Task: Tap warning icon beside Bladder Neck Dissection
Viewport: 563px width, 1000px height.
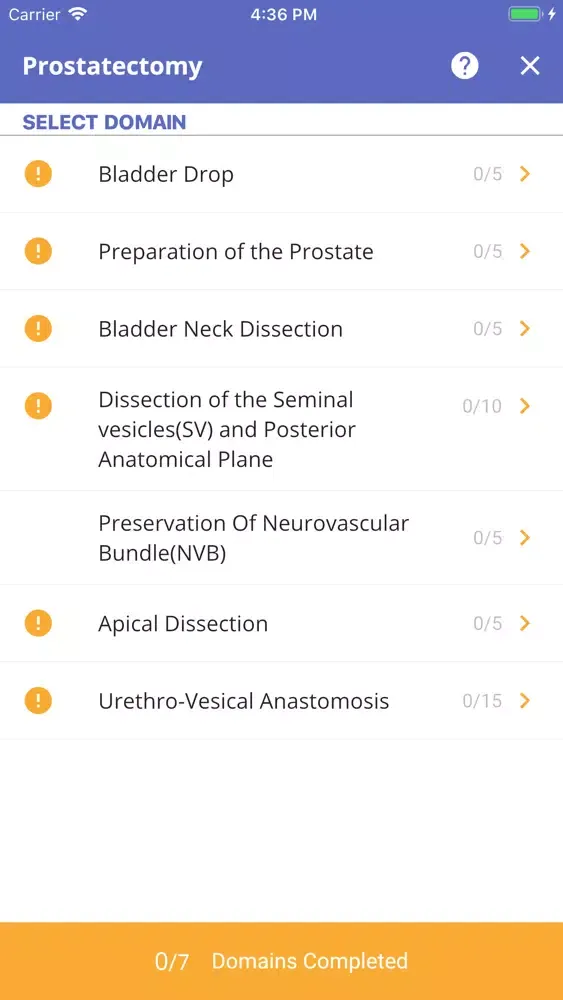Action: [38, 328]
